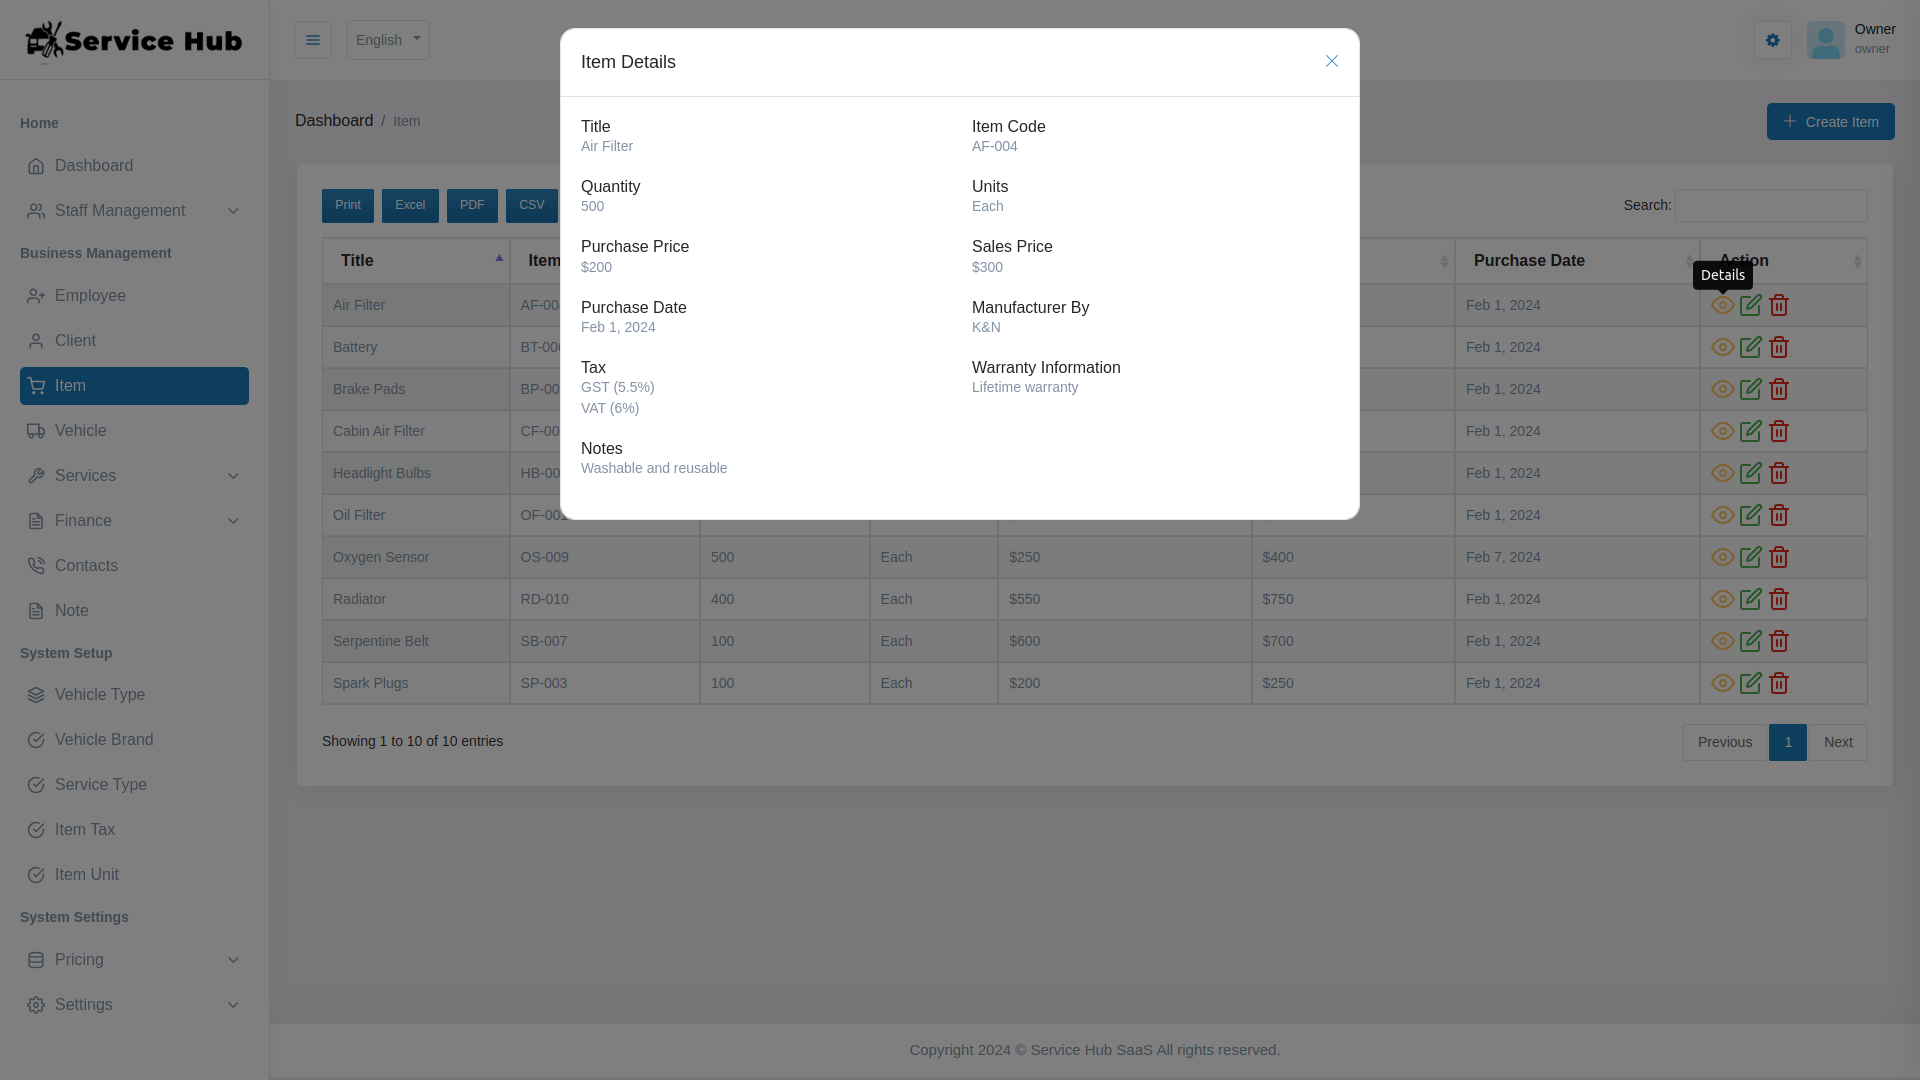Export the table using Excel button
This screenshot has height=1080, width=1920.
coord(410,205)
